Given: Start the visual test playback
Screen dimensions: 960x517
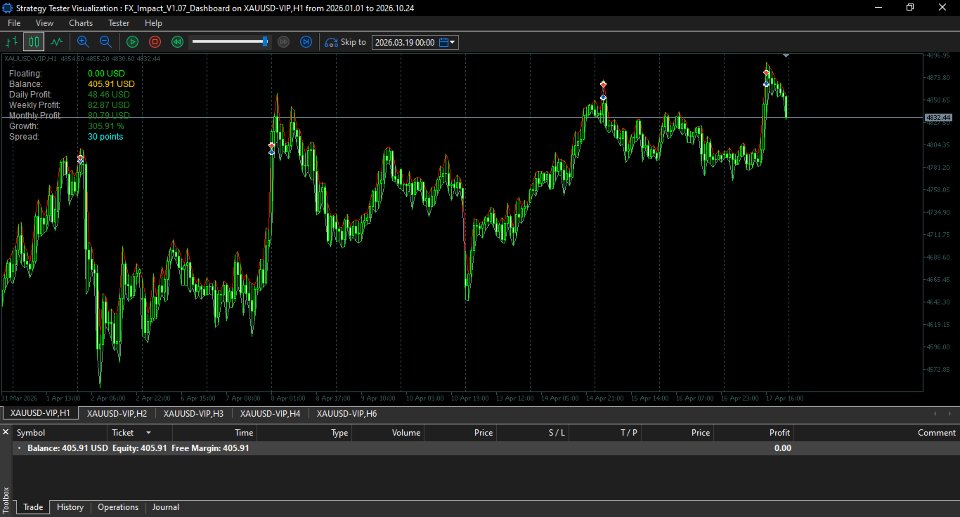Looking at the screenshot, I should pos(132,42).
